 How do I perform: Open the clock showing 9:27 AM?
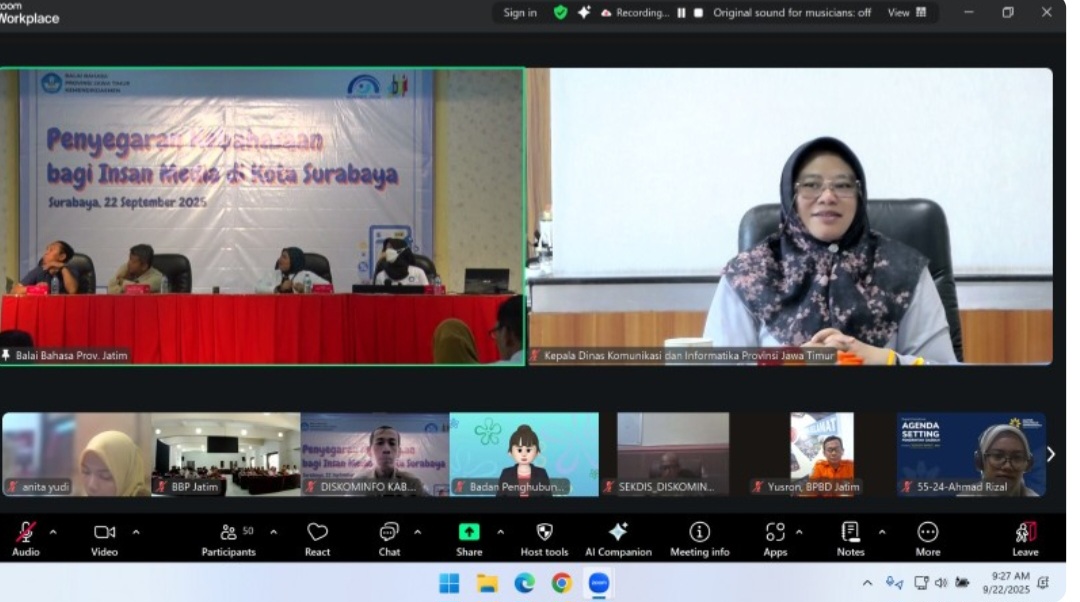coord(1006,583)
